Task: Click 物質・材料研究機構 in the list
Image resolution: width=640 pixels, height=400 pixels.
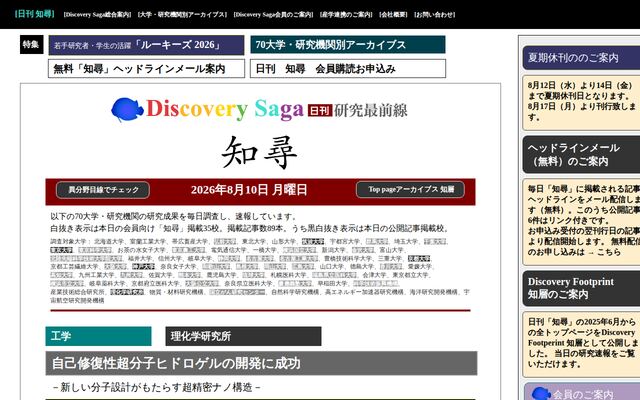Action: pyautogui.click(x=176, y=292)
